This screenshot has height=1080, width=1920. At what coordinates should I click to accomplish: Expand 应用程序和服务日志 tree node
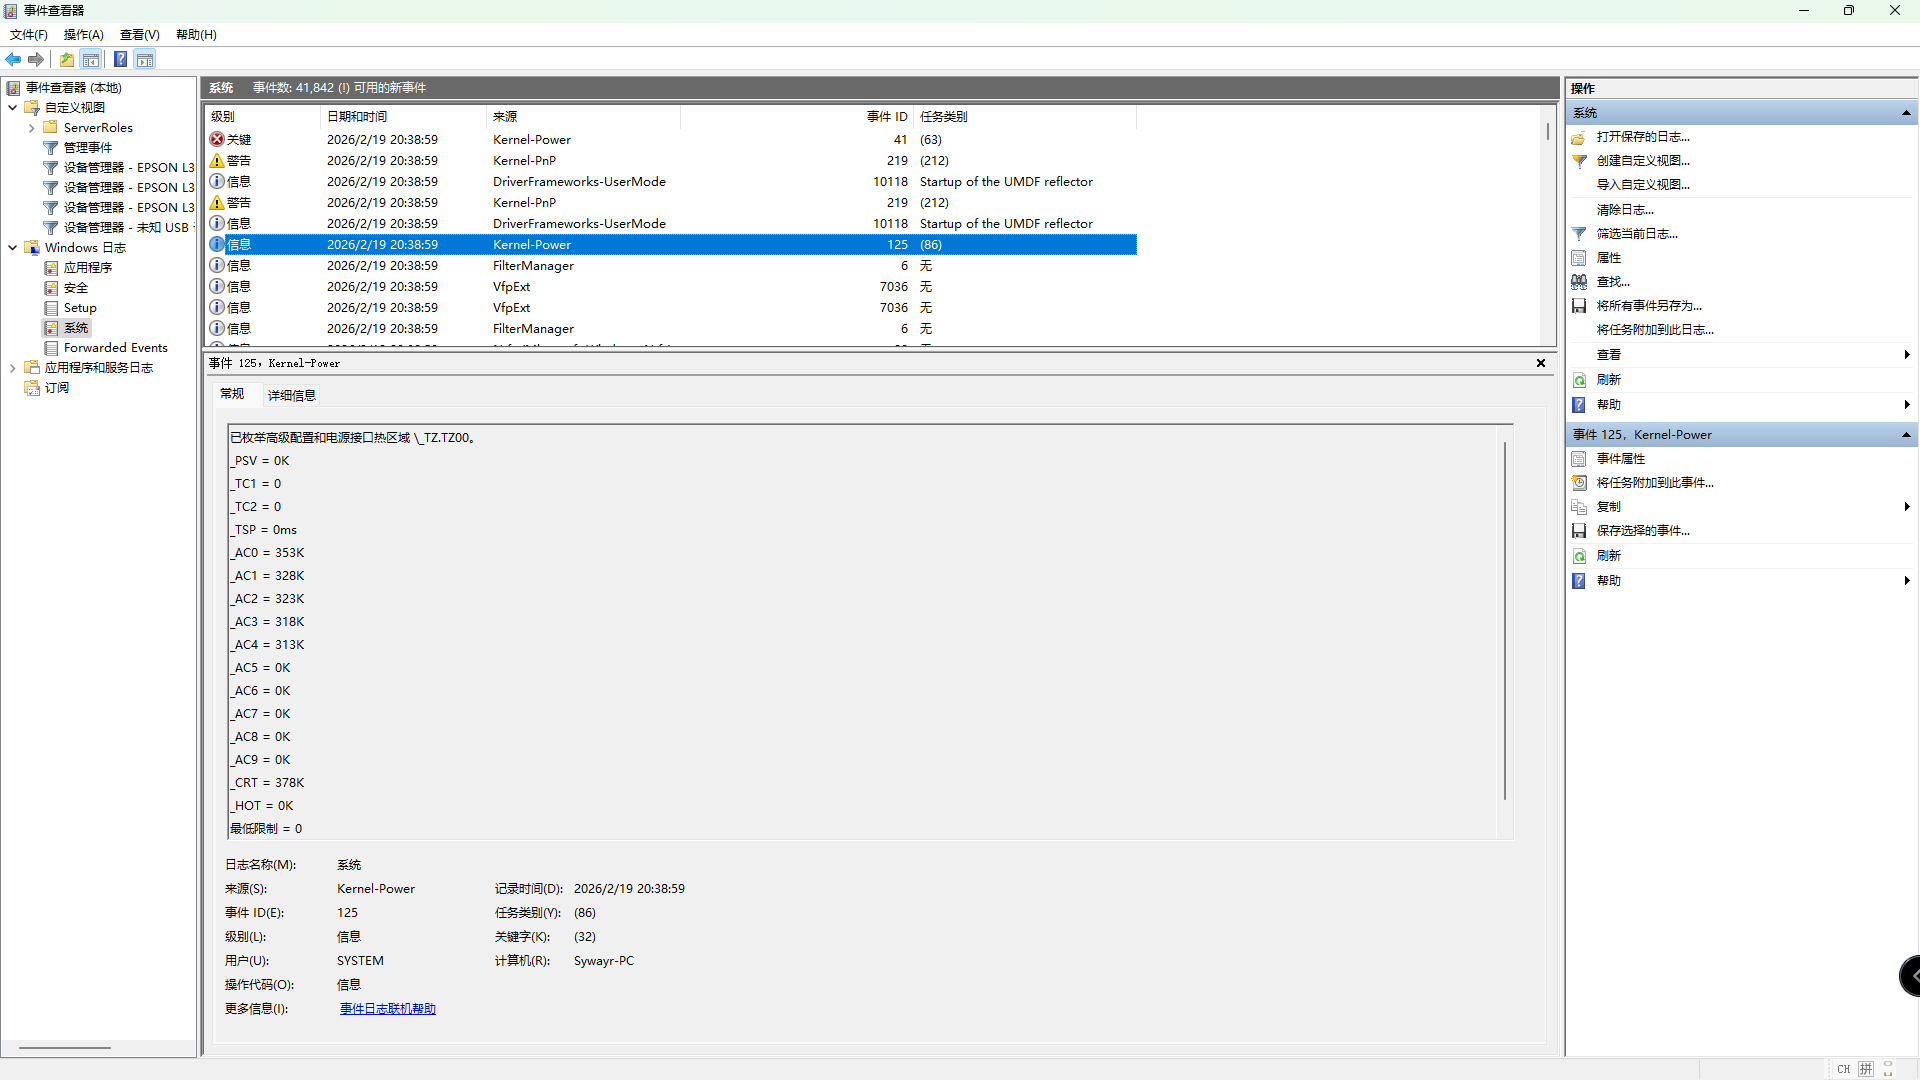point(13,368)
